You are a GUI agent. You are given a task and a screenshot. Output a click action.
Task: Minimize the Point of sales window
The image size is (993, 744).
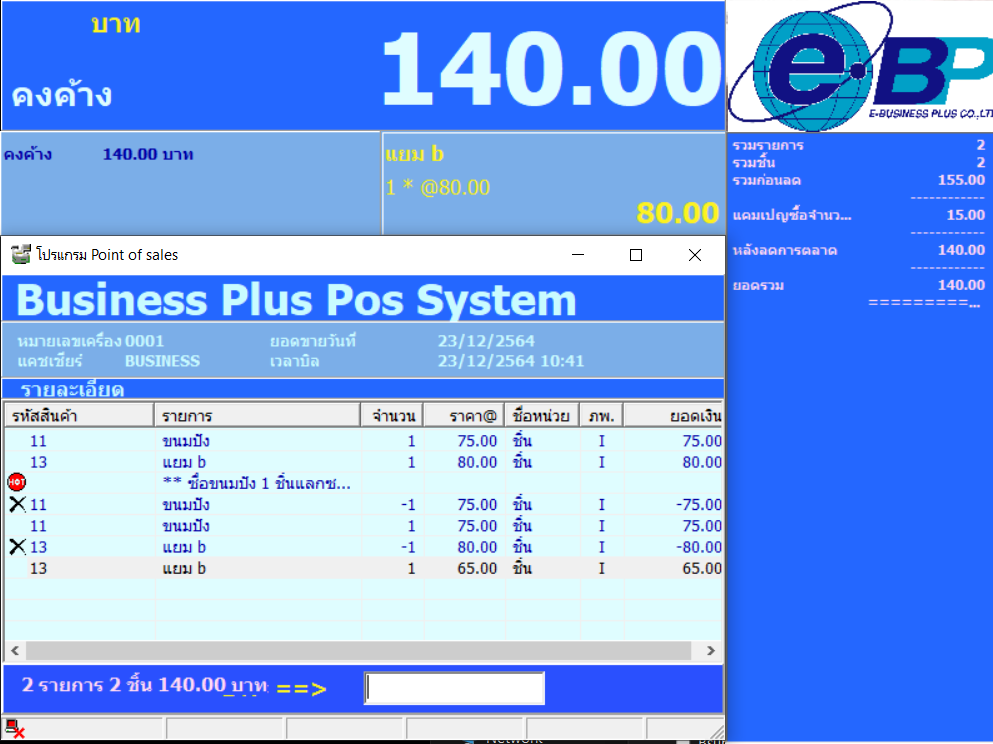pos(578,255)
